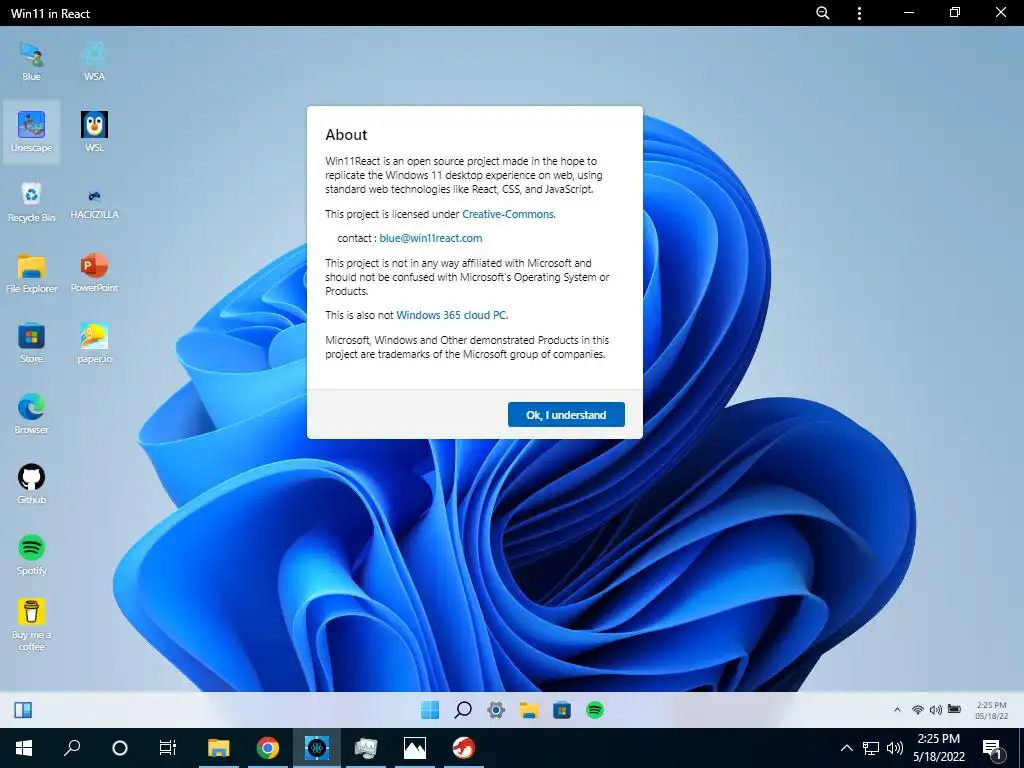Click the battery icon in Win11 tray

tap(954, 709)
